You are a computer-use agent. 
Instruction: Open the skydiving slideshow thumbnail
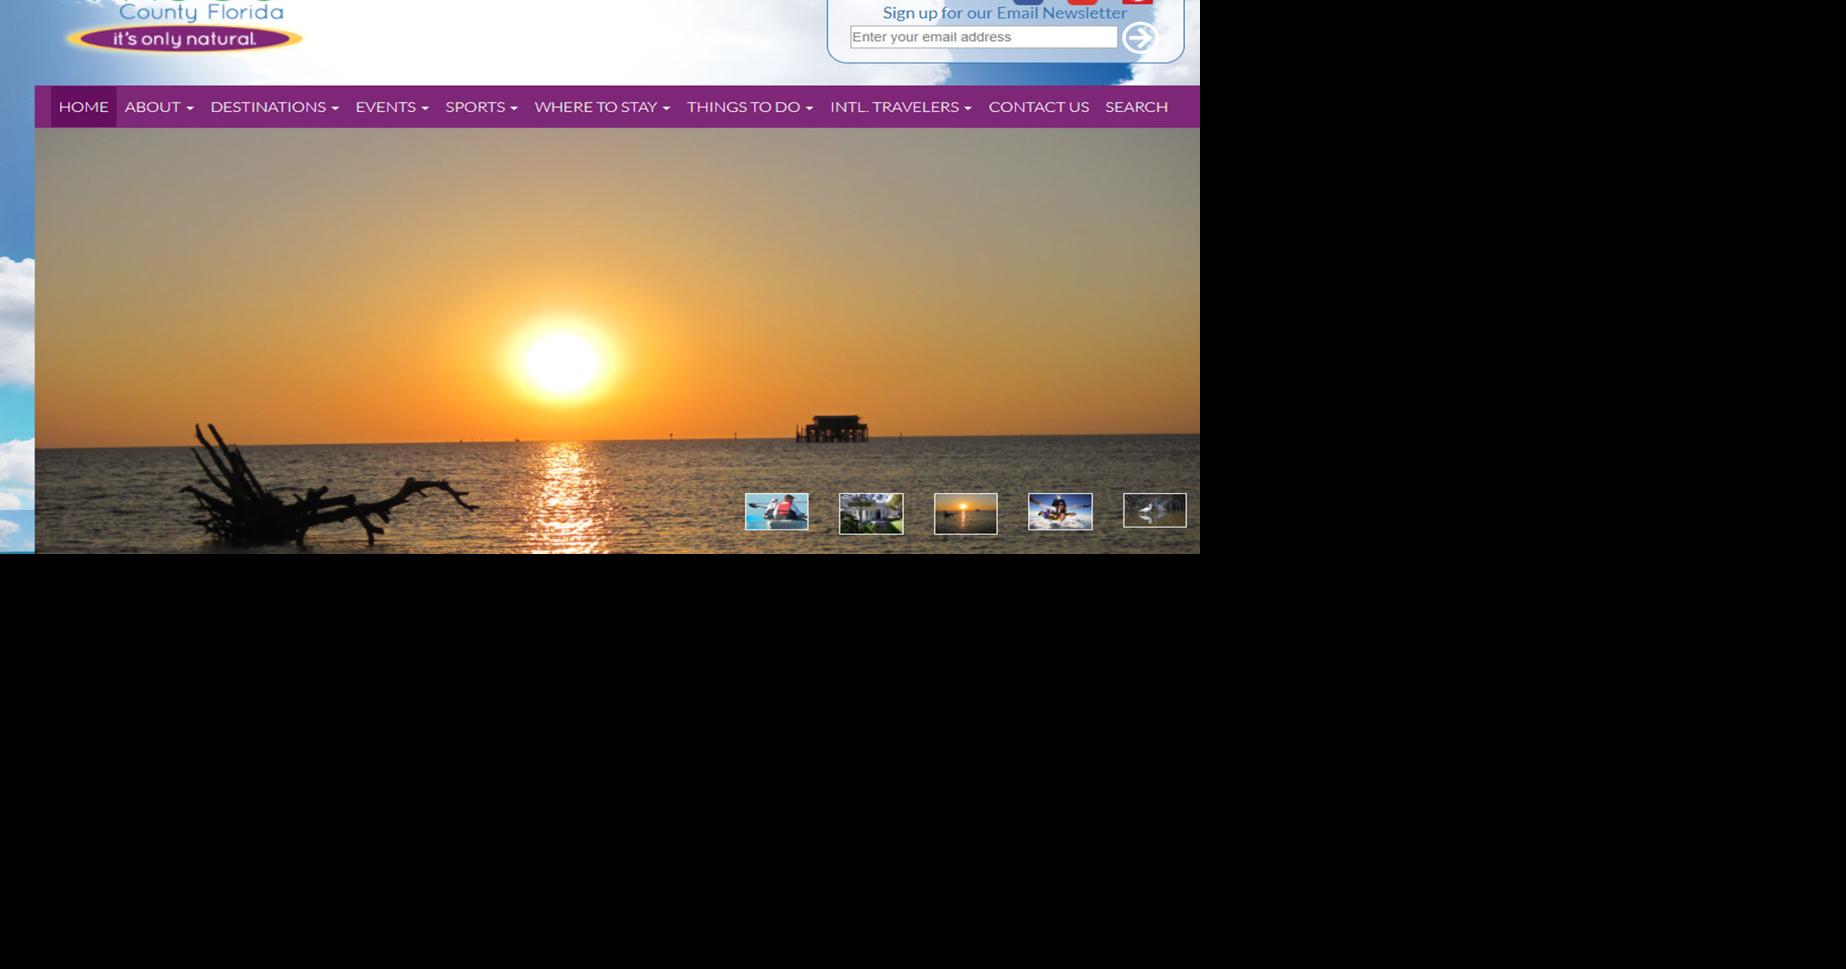(x=1060, y=512)
